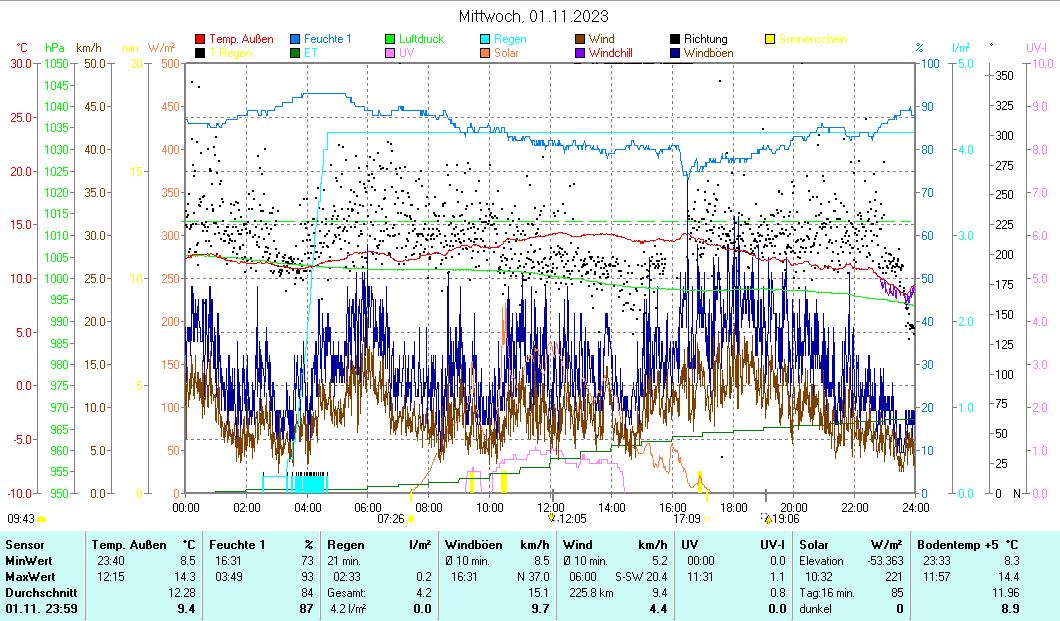Image resolution: width=1060 pixels, height=621 pixels.
Task: Click the solar noon marker at 12:05
Action: [x=552, y=518]
